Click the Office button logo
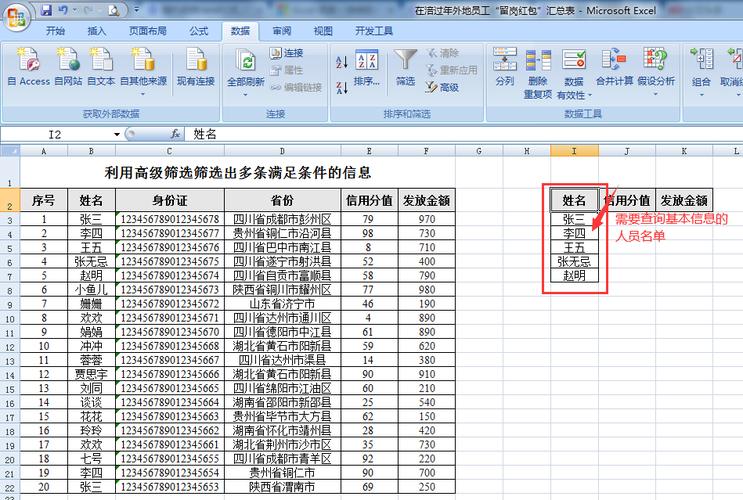743x500 pixels. tap(17, 17)
